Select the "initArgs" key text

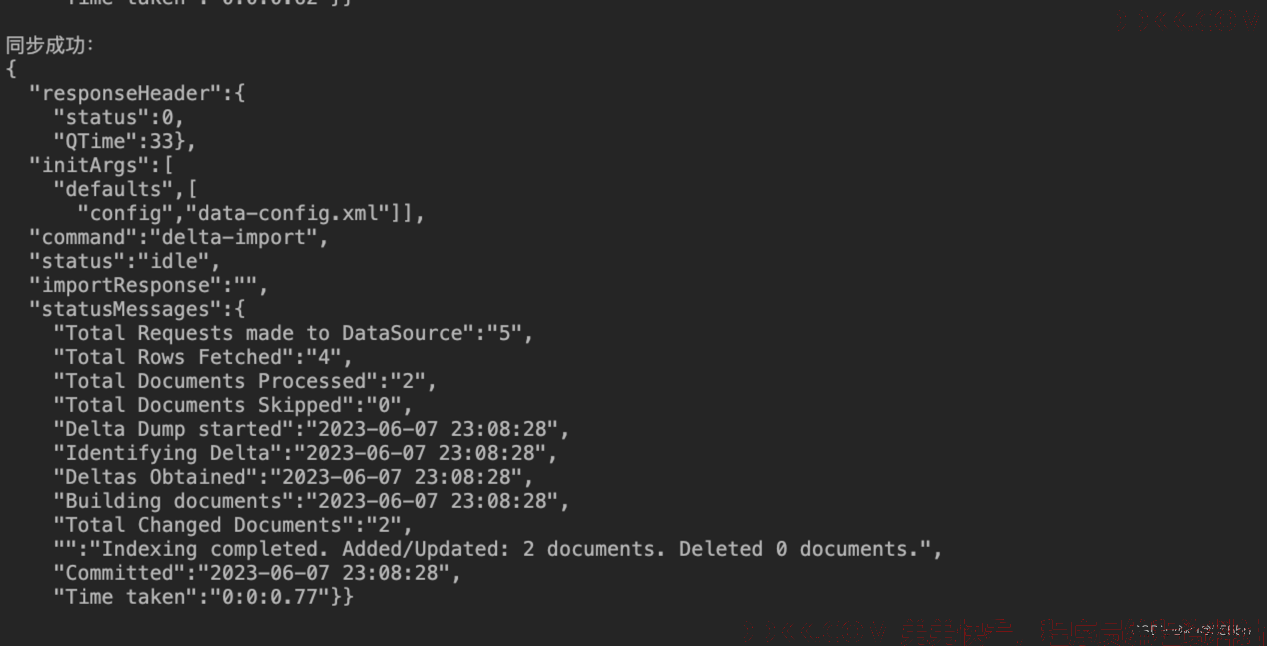tap(89, 165)
